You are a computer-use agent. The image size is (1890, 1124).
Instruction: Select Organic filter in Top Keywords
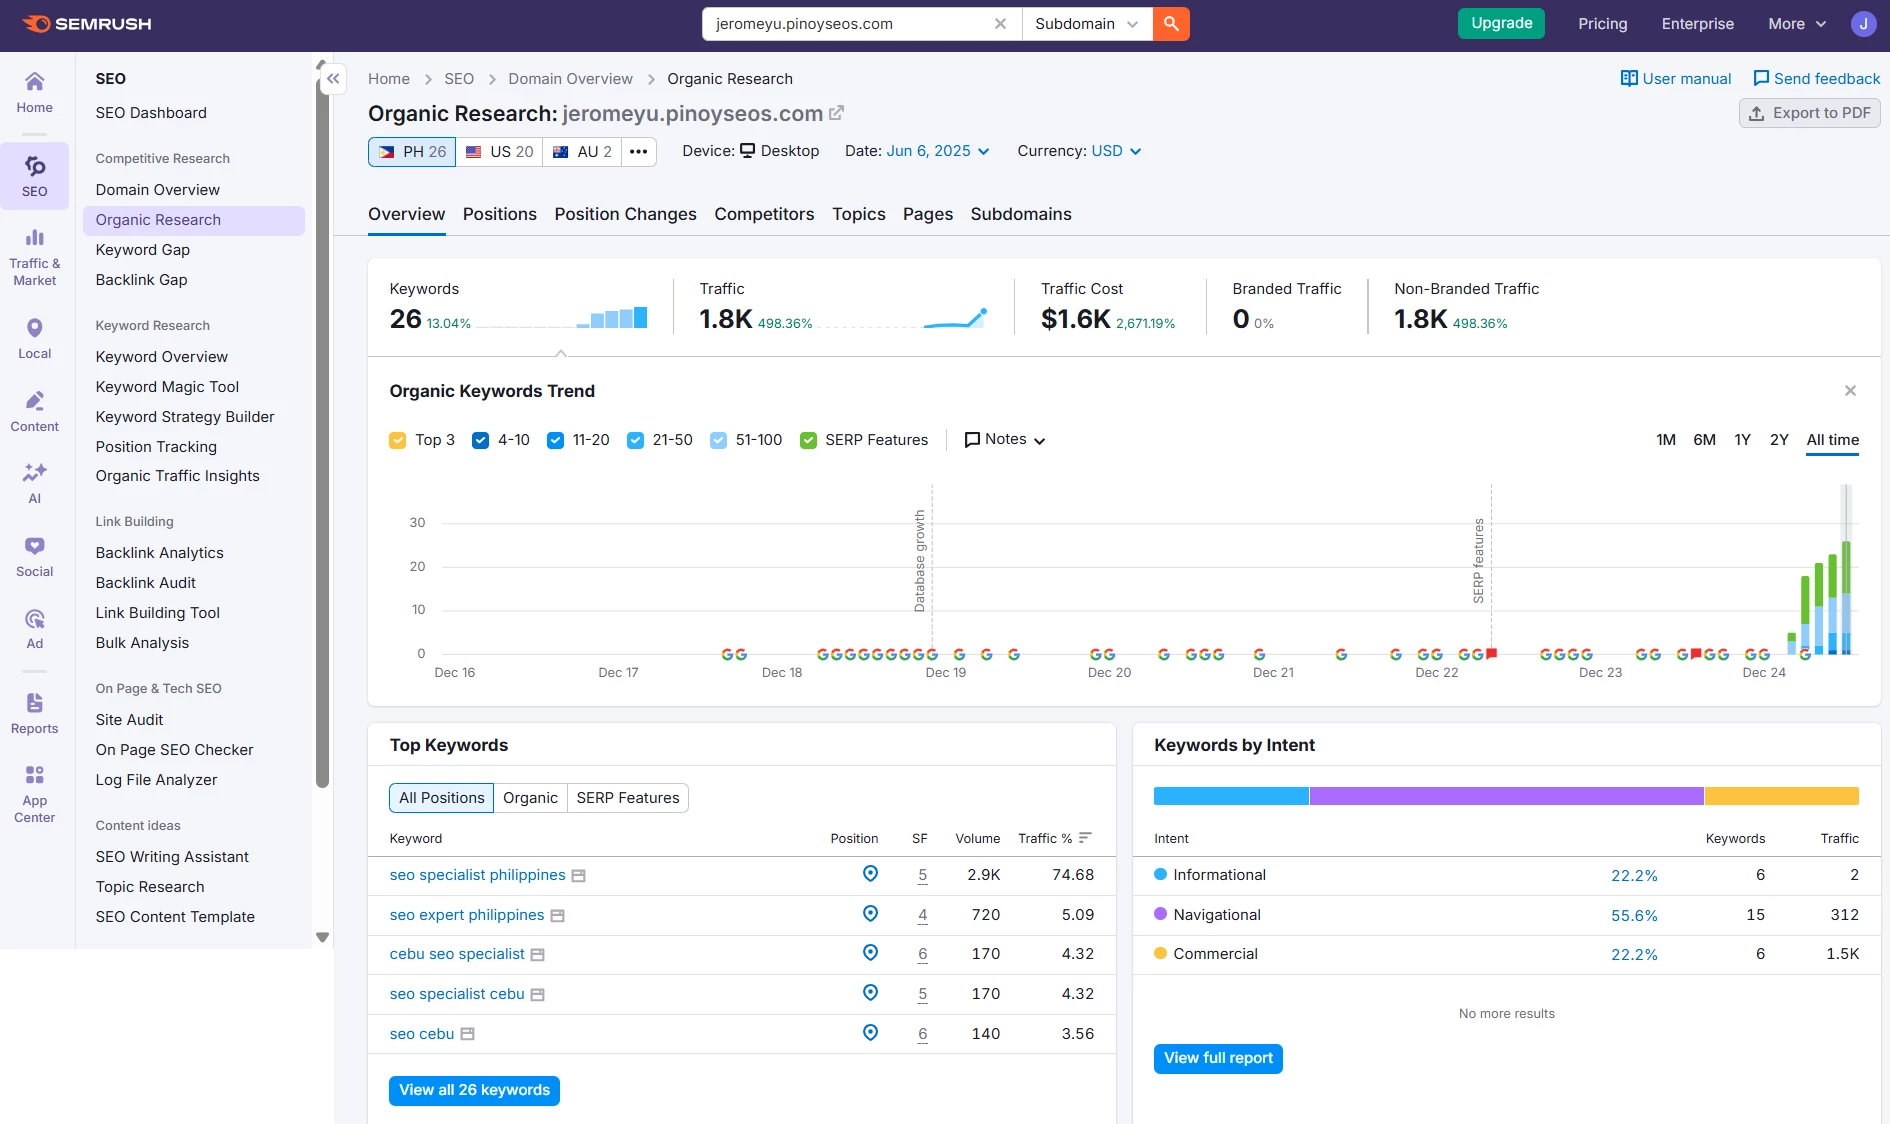[x=530, y=798]
